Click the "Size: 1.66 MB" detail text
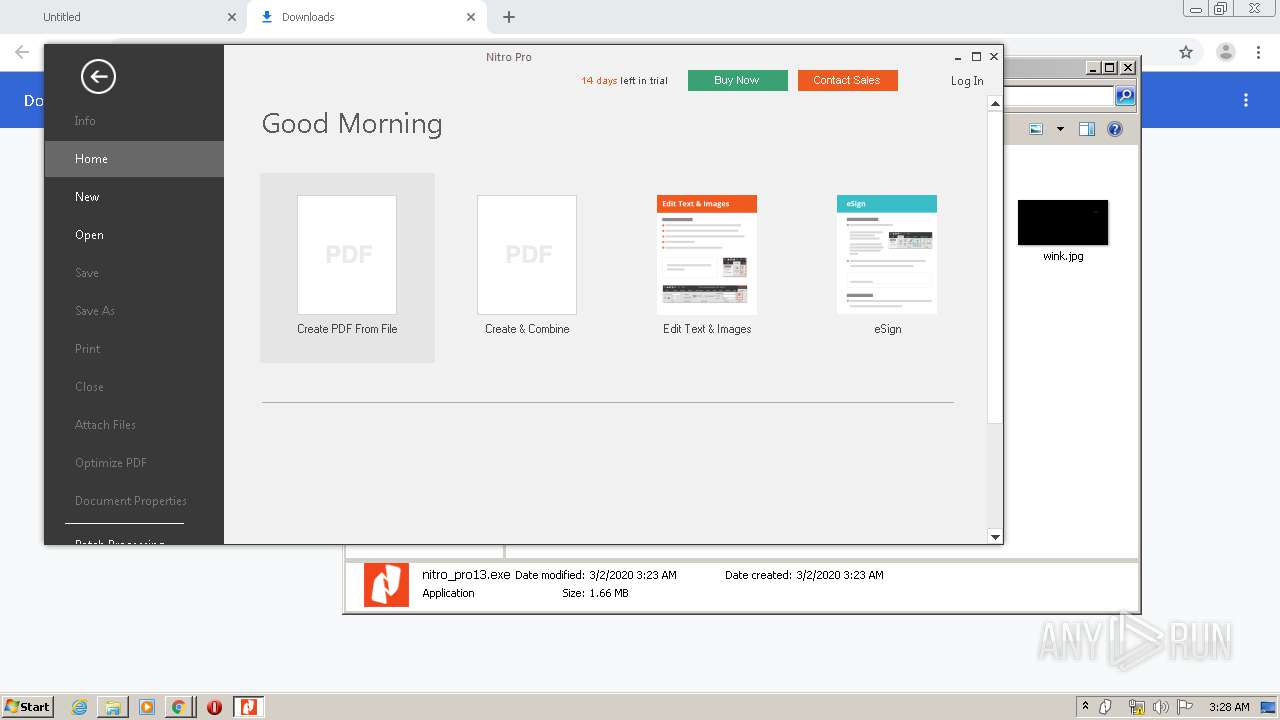This screenshot has height=720, width=1280. coord(595,593)
